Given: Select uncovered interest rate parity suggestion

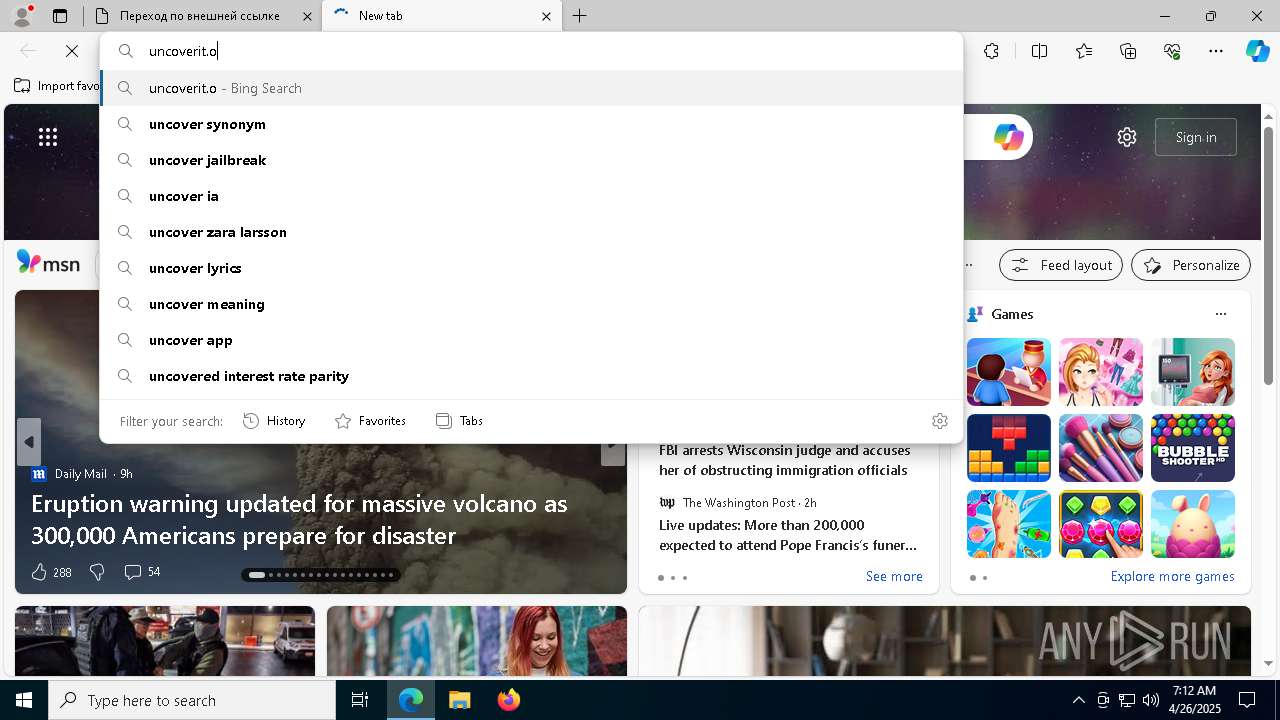Looking at the screenshot, I should tap(531, 376).
